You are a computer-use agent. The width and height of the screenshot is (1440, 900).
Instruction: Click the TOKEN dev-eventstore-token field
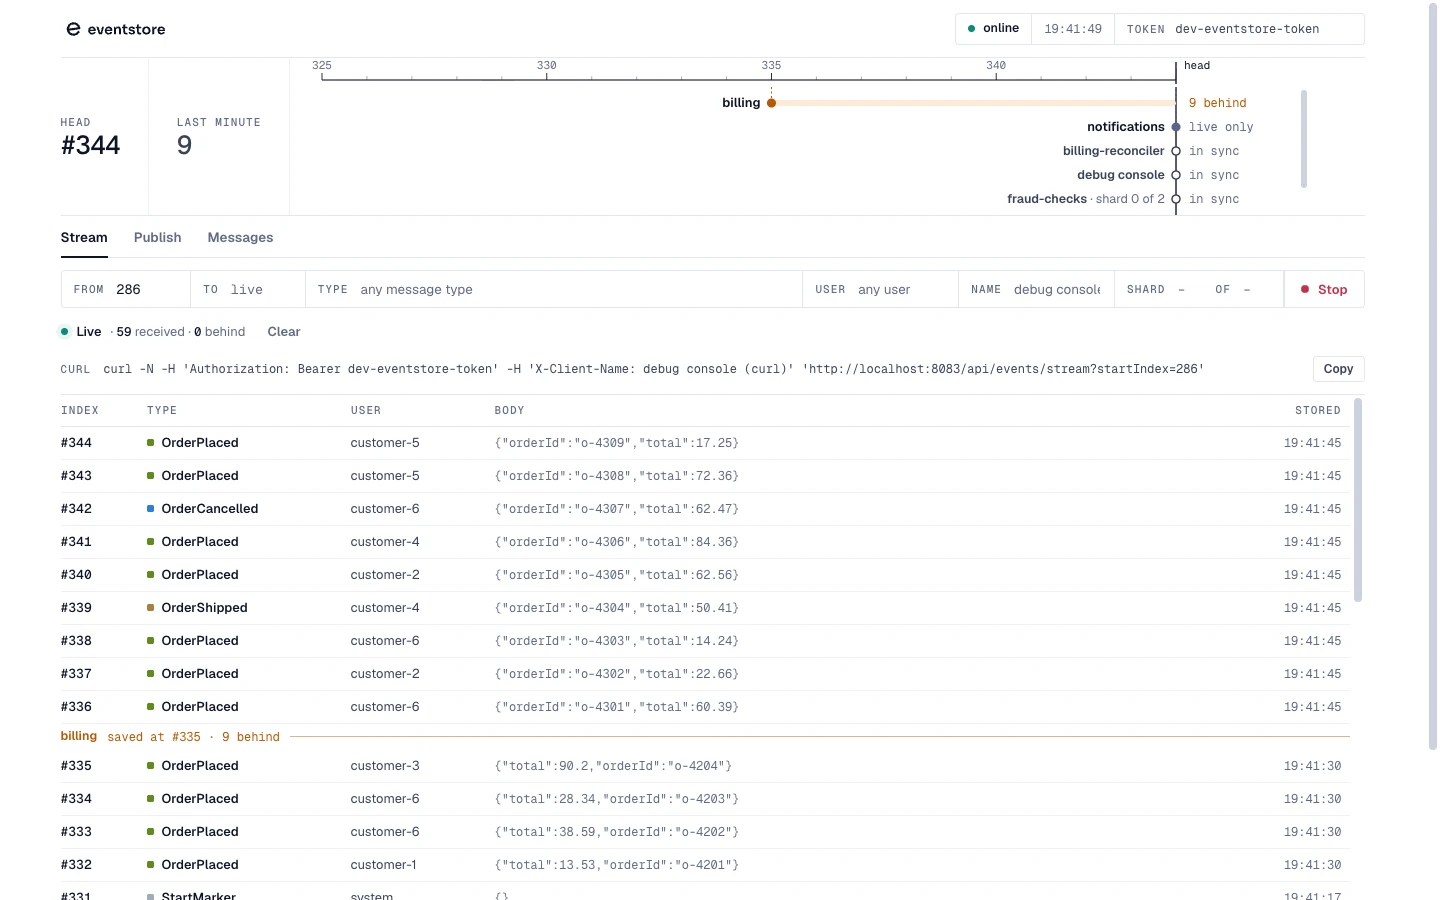[x=1240, y=29]
